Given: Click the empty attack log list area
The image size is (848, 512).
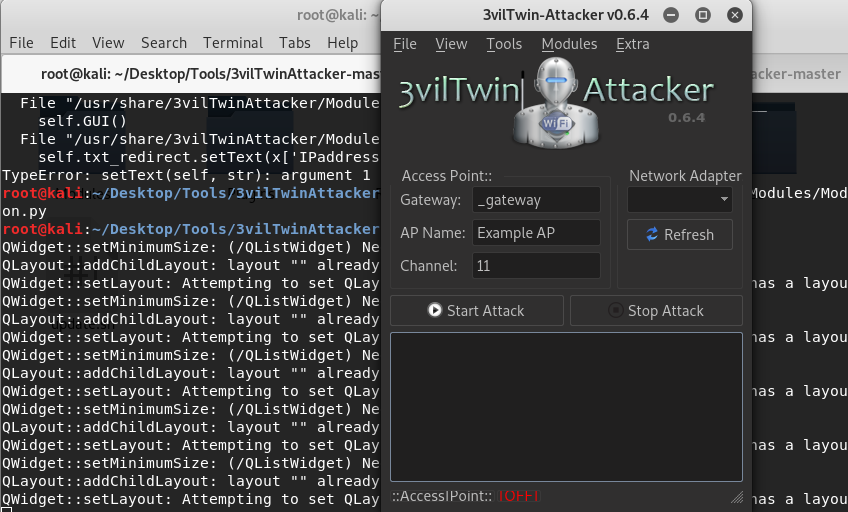Looking at the screenshot, I should point(566,407).
